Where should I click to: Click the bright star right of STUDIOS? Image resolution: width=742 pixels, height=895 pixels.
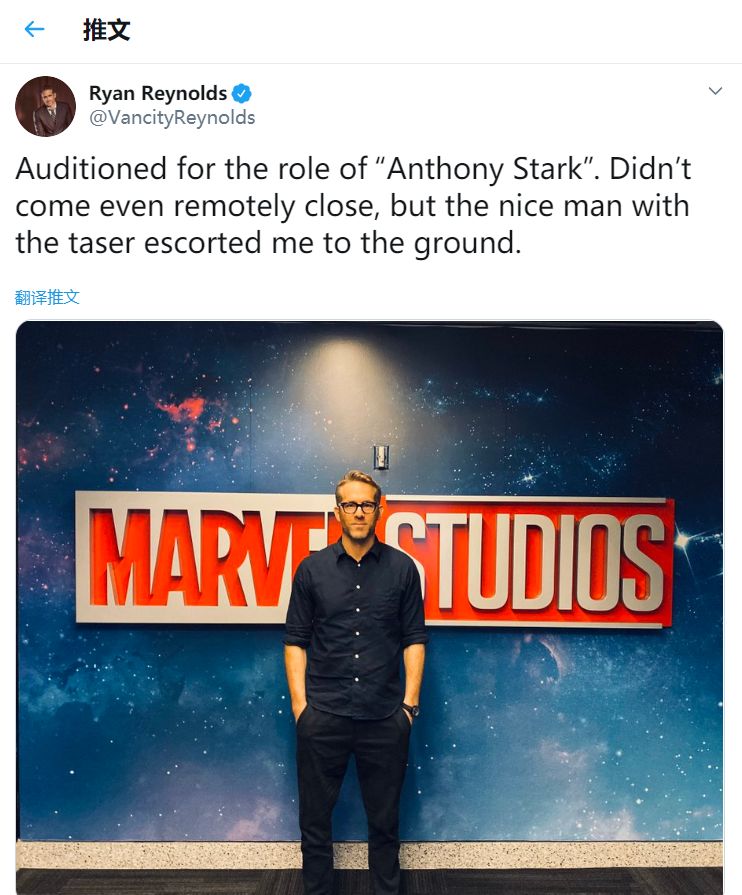pyautogui.click(x=683, y=539)
